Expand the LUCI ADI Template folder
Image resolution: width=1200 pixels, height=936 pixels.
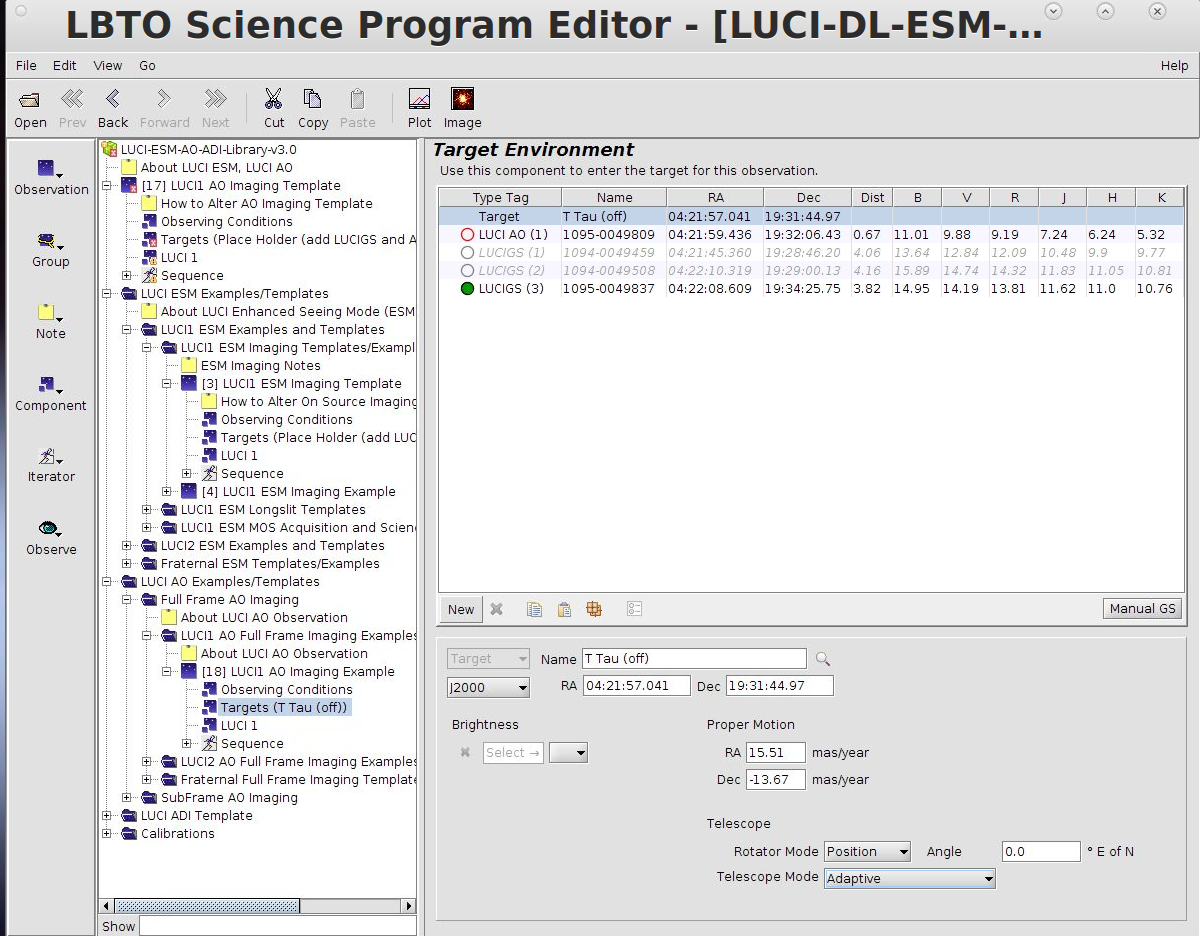click(107, 816)
